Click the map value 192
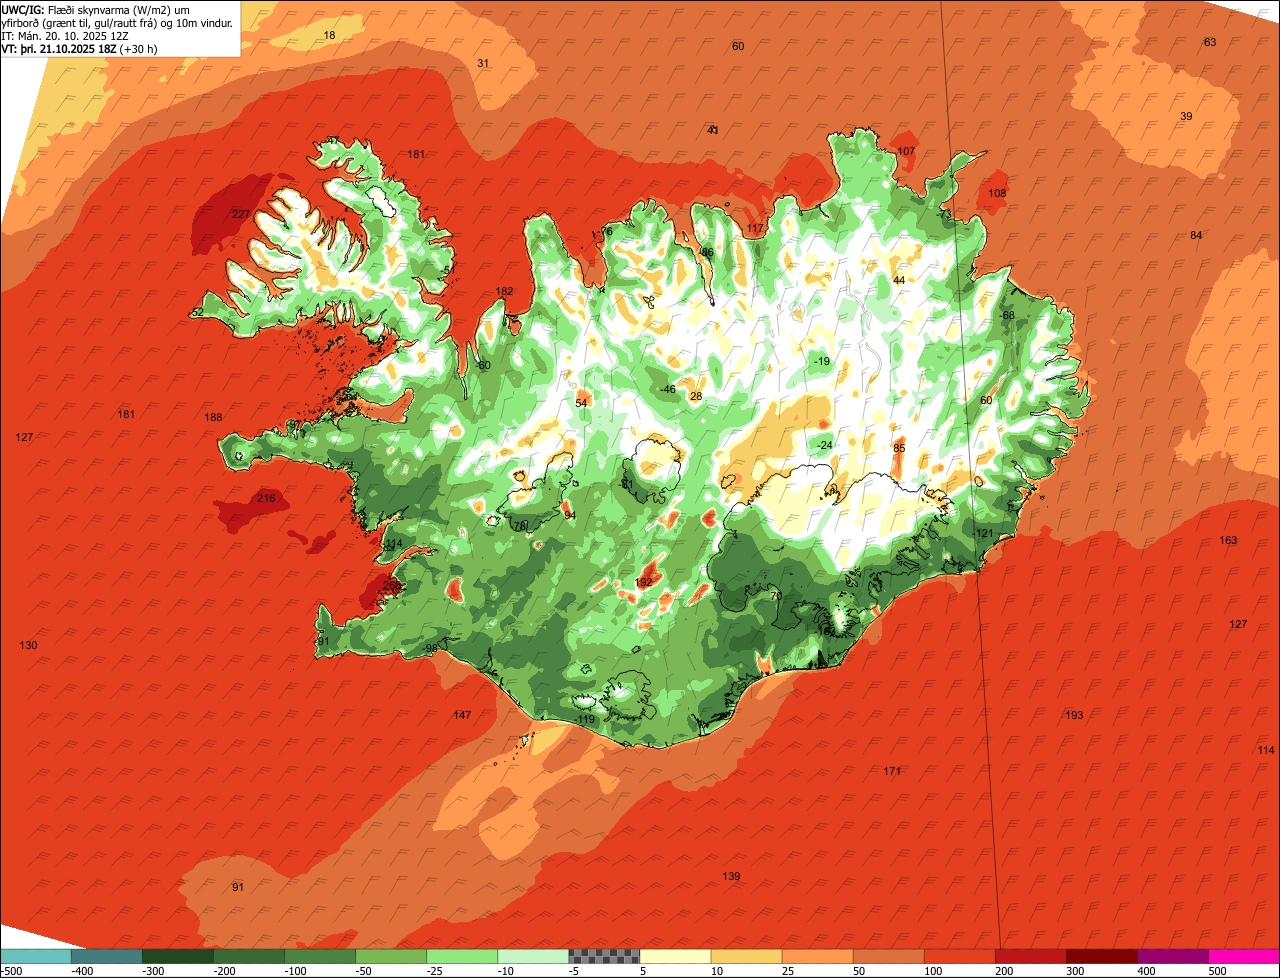 click(x=643, y=582)
